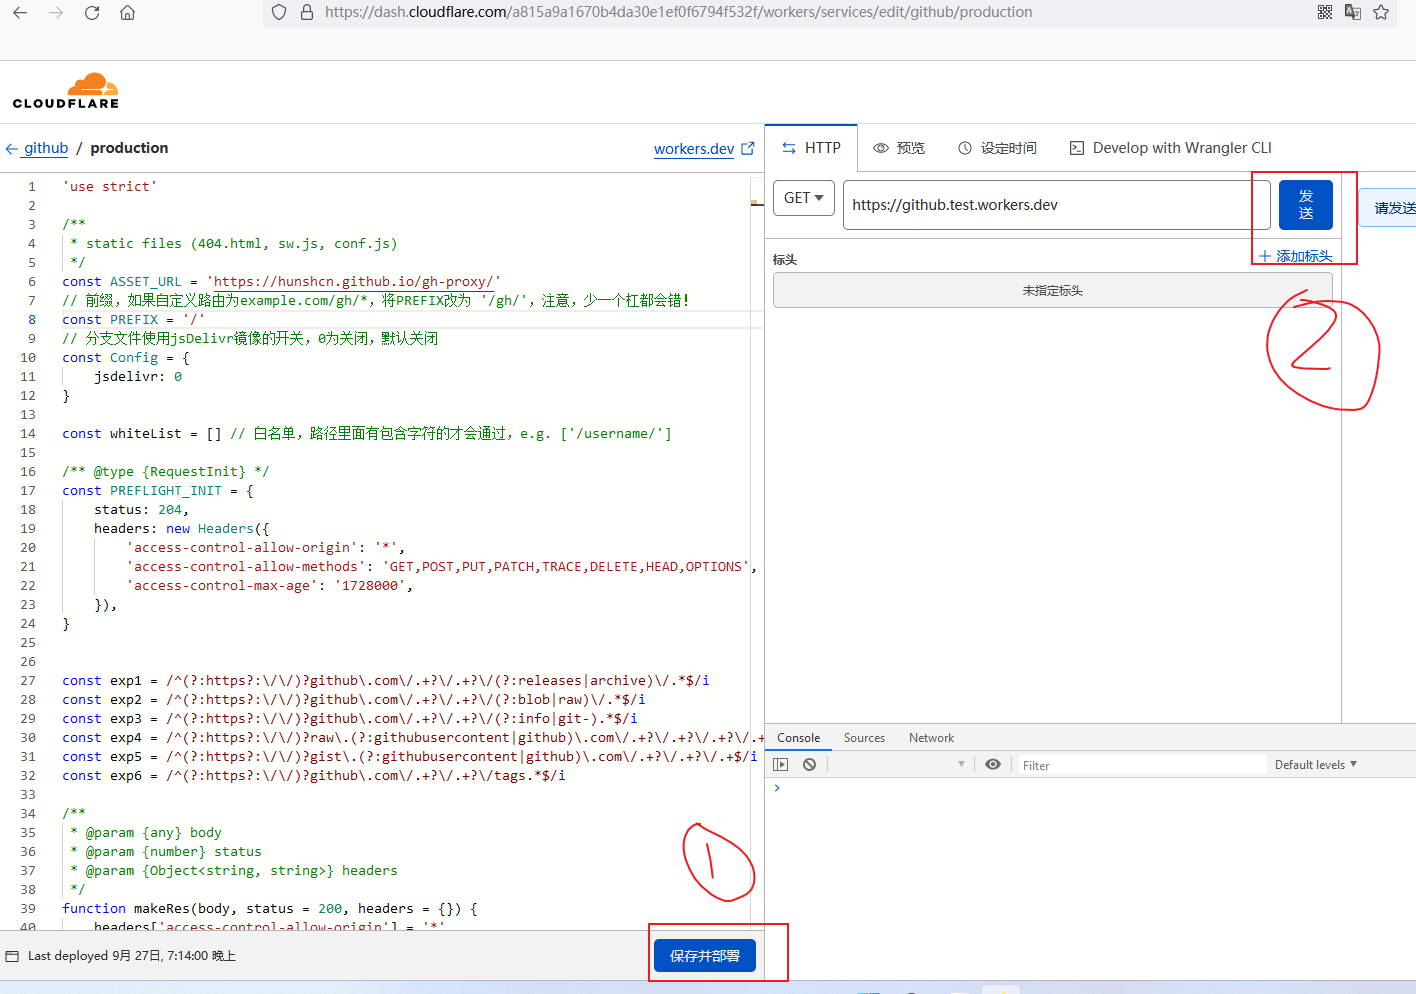Click the const whiteList line

click(367, 434)
